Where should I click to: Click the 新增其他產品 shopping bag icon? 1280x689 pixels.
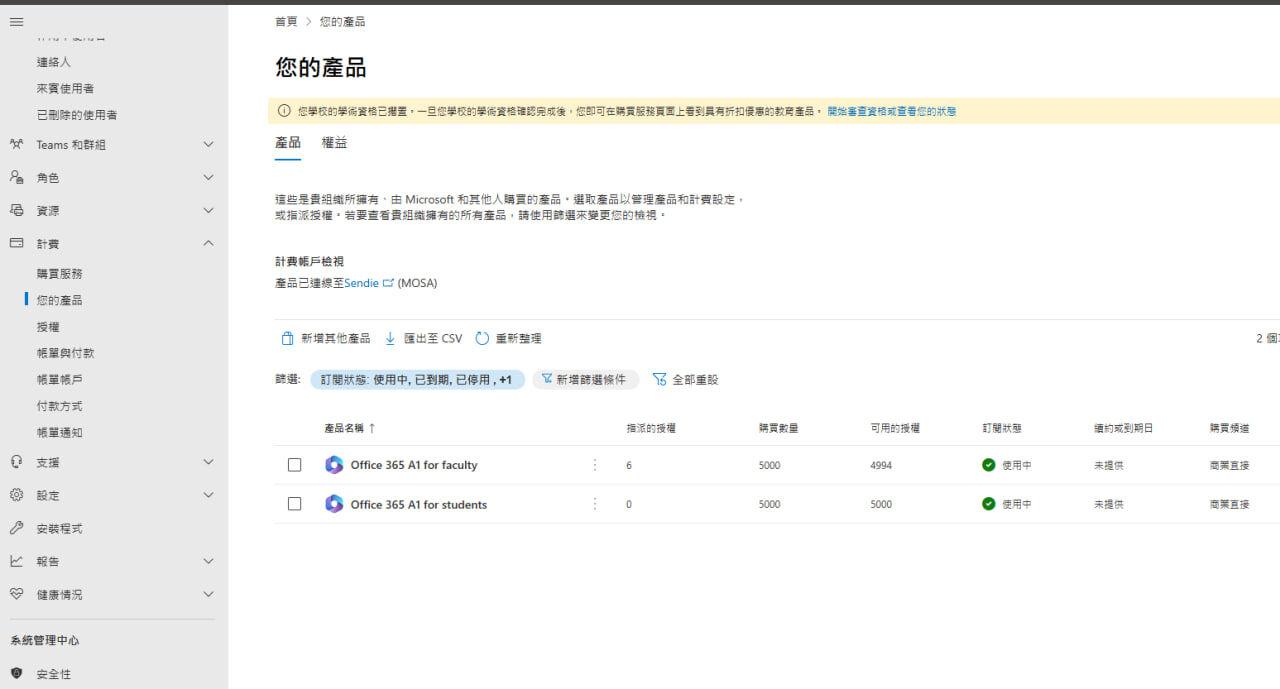[287, 339]
